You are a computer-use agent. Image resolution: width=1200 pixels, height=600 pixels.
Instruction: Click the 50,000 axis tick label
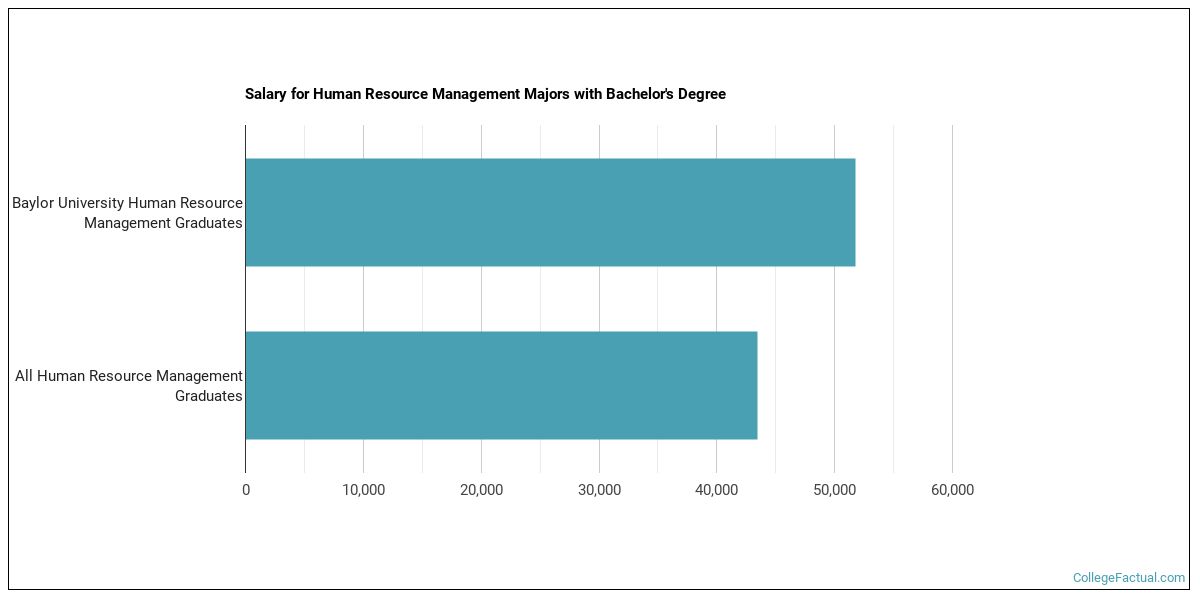pyautogui.click(x=834, y=489)
